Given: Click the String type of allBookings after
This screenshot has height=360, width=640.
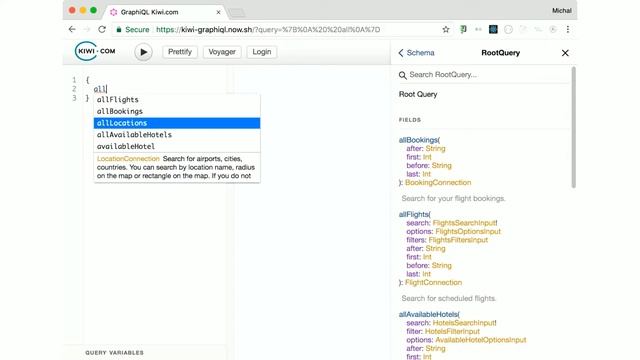Looking at the screenshot, I should [435, 149].
